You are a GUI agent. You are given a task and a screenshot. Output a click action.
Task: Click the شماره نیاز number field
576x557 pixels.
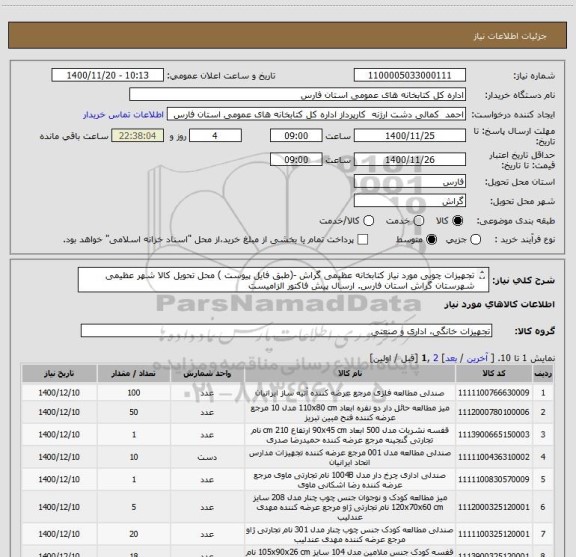(x=410, y=75)
